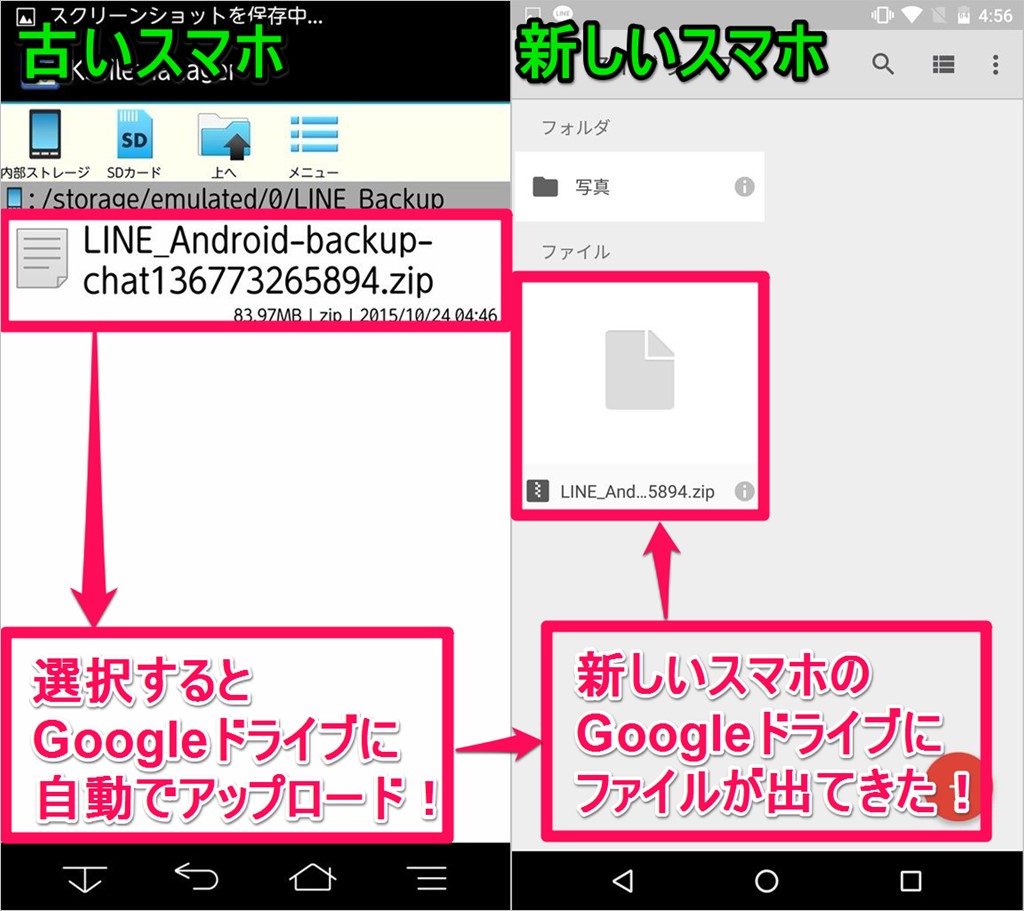This screenshot has width=1024, height=911.
Task: Tap the LINE_And...5894.zip file thumbnail preview
Action: 640,372
